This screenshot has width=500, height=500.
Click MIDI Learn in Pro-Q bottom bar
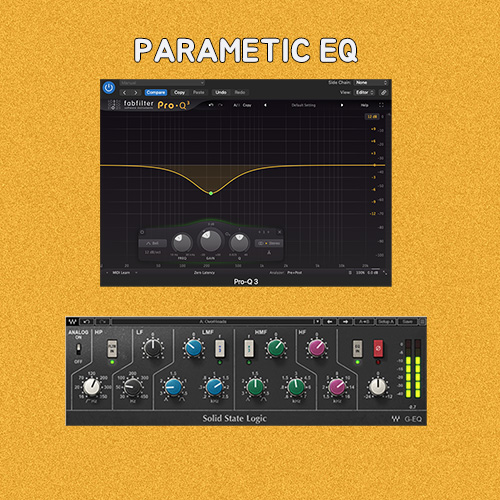[x=121, y=273]
